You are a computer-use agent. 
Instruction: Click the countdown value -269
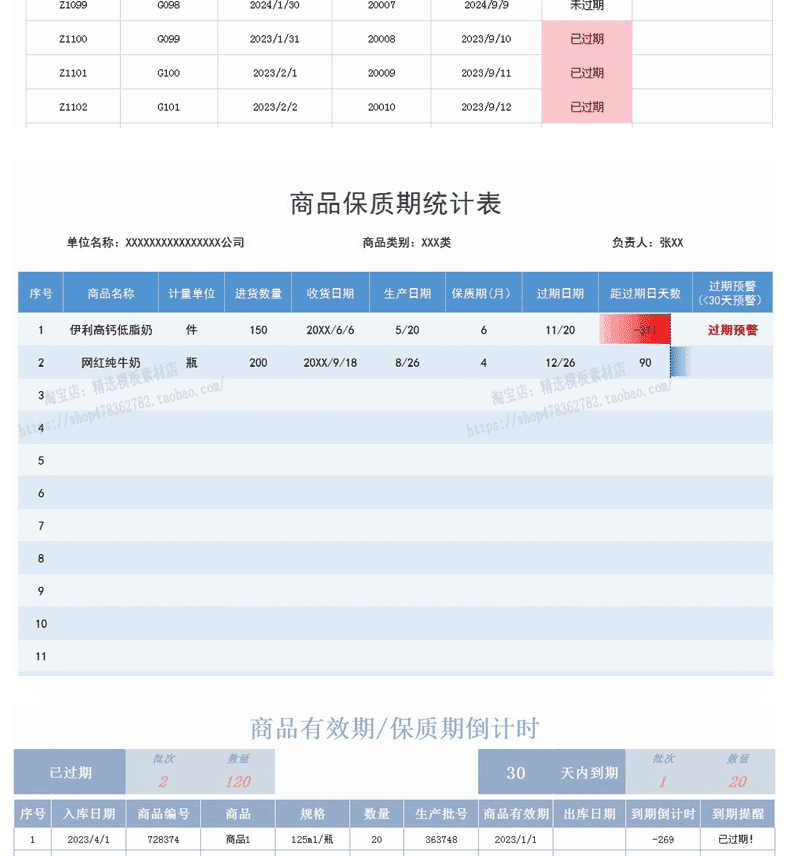click(x=663, y=840)
